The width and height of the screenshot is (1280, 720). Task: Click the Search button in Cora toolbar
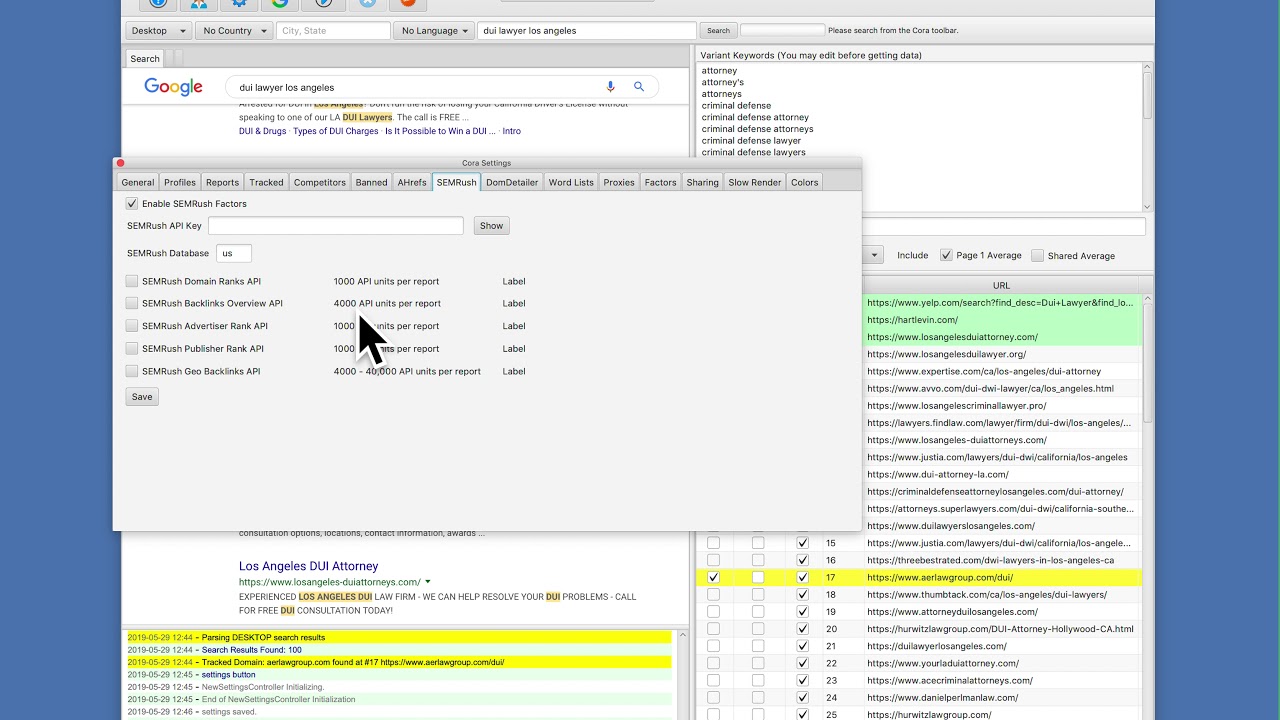[719, 31]
